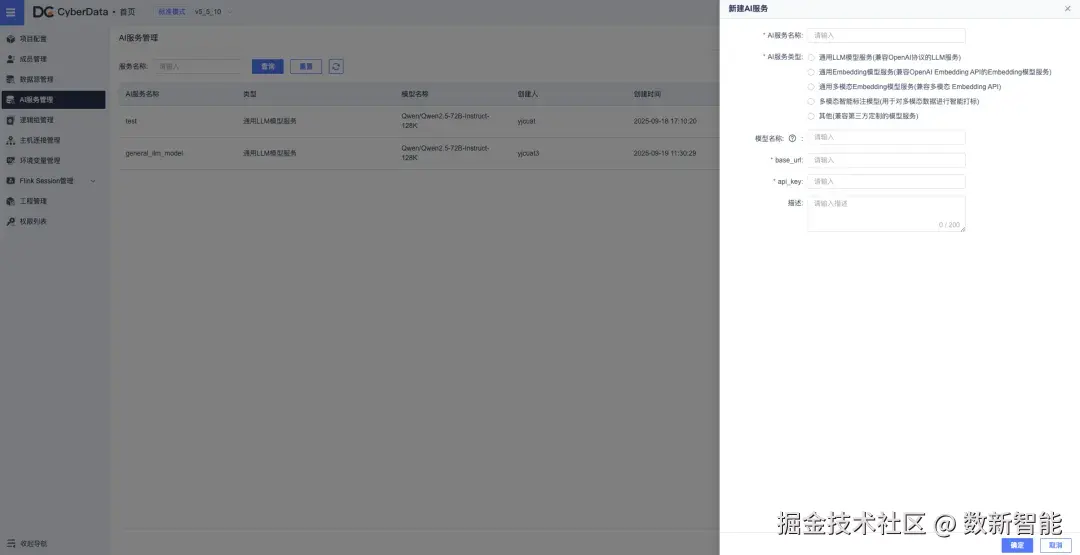Select 其他(兼容第三方定制的模型服务) radio option
Viewport: 1080px width, 555px height.
[x=811, y=116]
